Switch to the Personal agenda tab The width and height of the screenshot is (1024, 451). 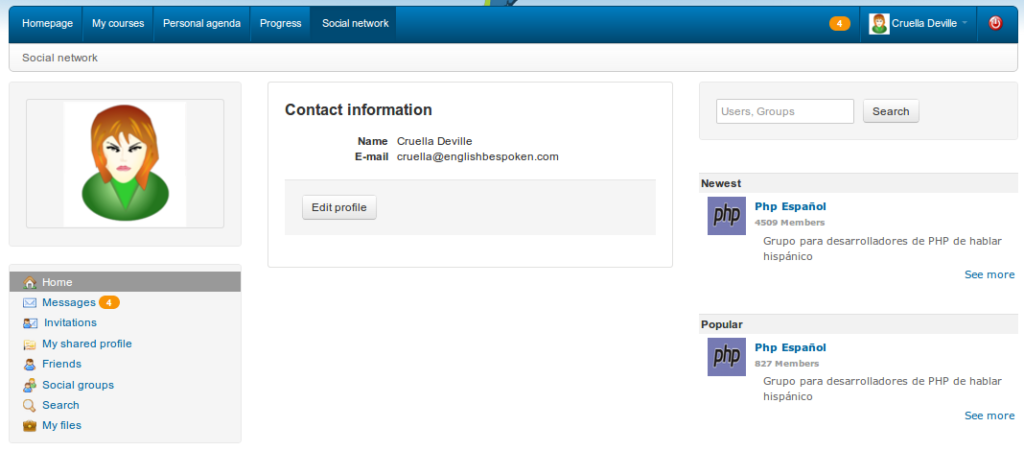(x=201, y=23)
